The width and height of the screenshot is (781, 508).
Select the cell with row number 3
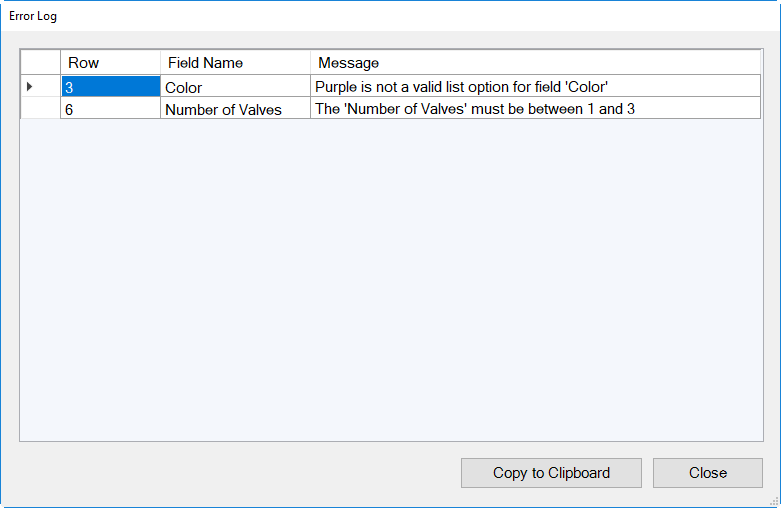click(x=110, y=87)
